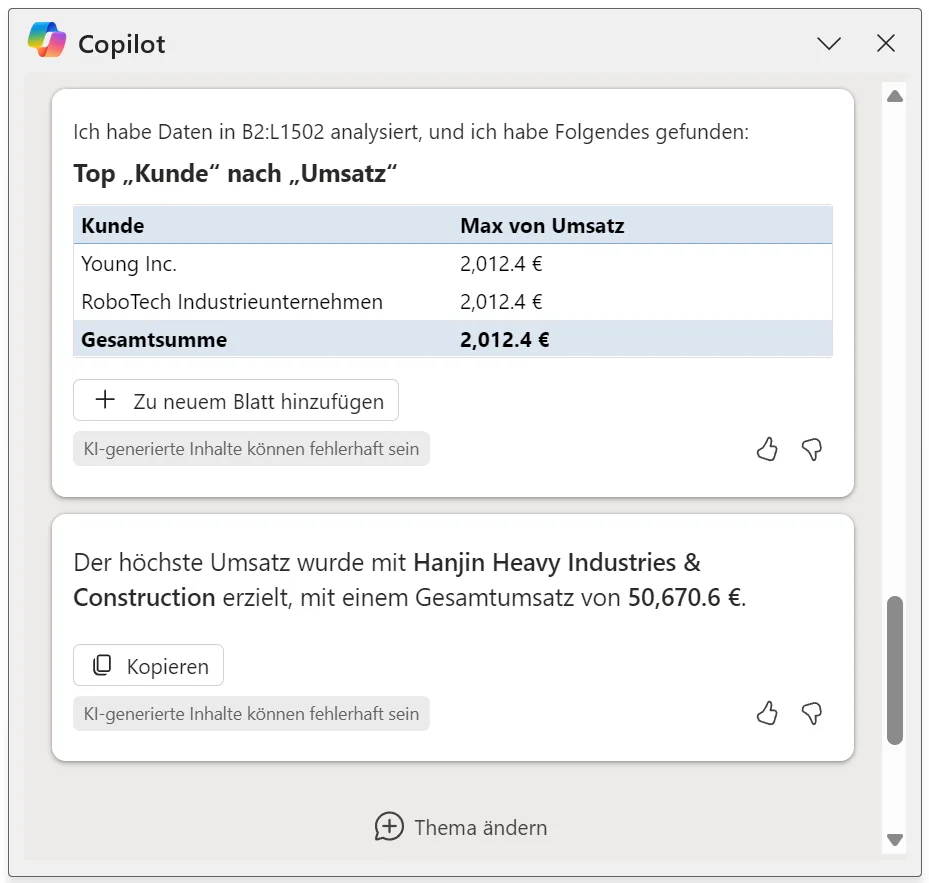Click the 'Gesamtsumme' row label
Viewport: 929px width, 883px height.
tap(154, 340)
